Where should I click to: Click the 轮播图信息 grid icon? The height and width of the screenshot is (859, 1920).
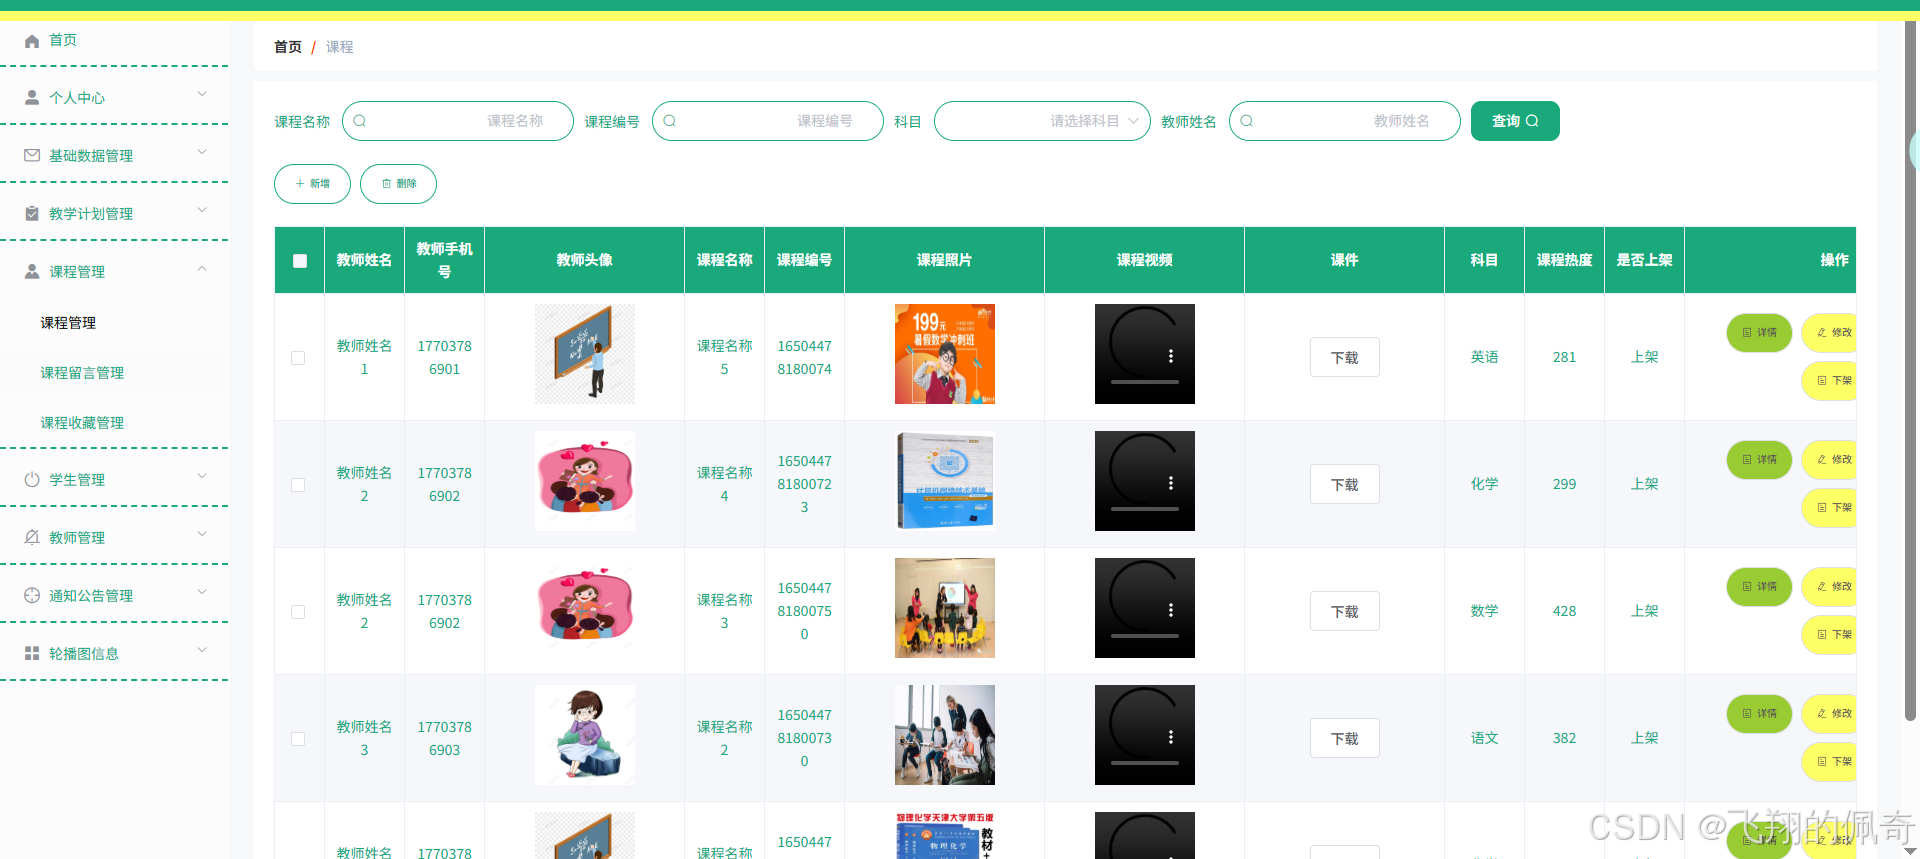coord(32,654)
